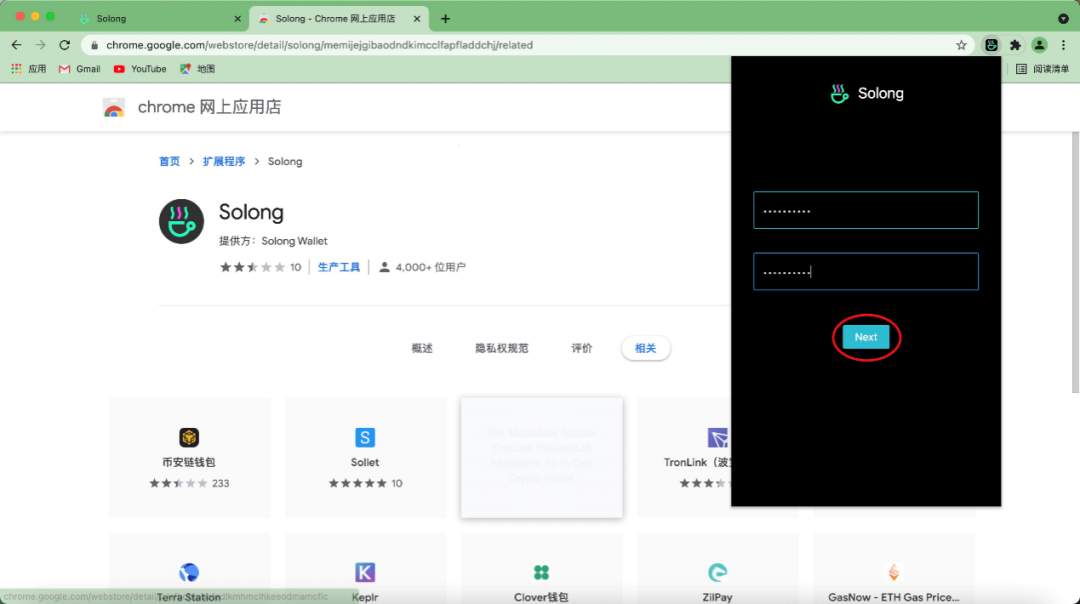Image resolution: width=1080 pixels, height=604 pixels.
Task: Open the Terra Station extension card
Action: (189, 569)
